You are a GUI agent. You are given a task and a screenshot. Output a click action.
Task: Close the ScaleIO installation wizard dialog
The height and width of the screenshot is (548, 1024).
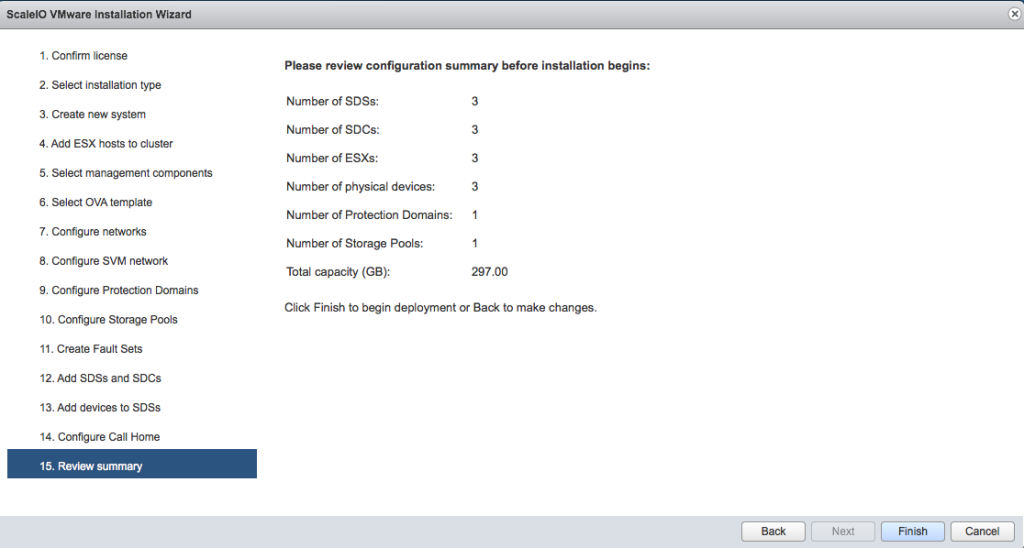point(1014,14)
